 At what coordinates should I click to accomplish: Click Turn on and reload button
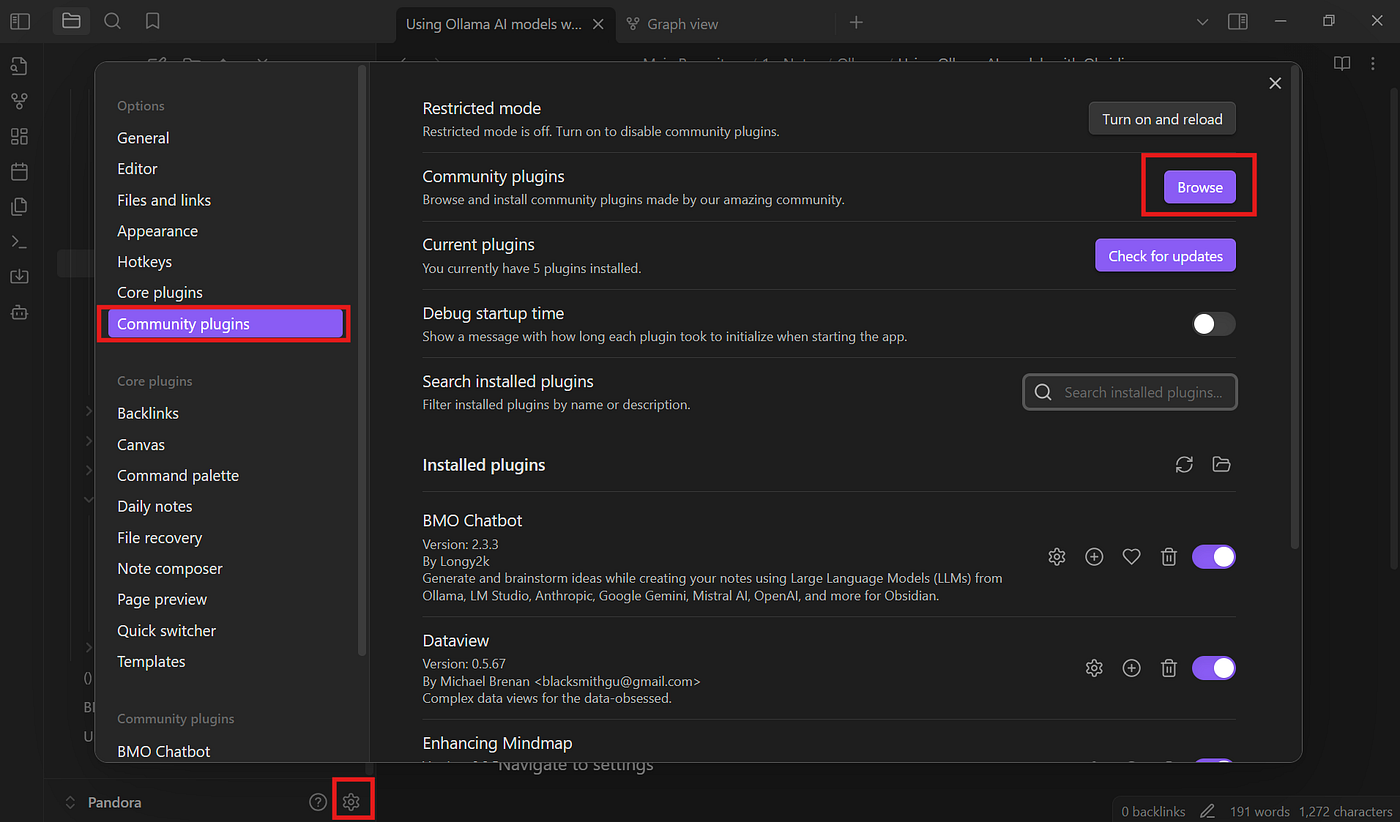pyautogui.click(x=1162, y=119)
